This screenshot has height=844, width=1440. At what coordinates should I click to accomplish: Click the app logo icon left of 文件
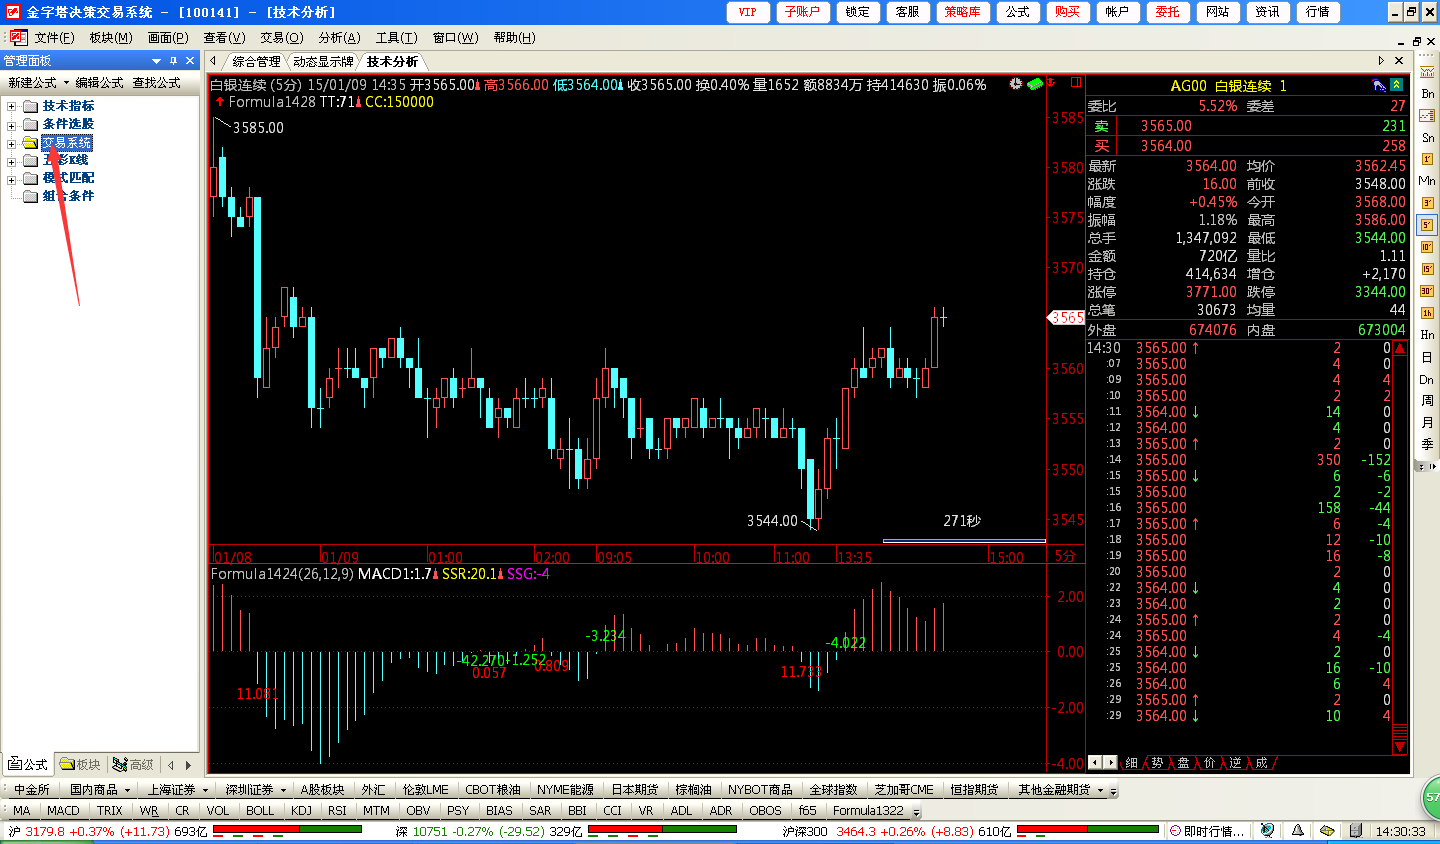[x=18, y=38]
